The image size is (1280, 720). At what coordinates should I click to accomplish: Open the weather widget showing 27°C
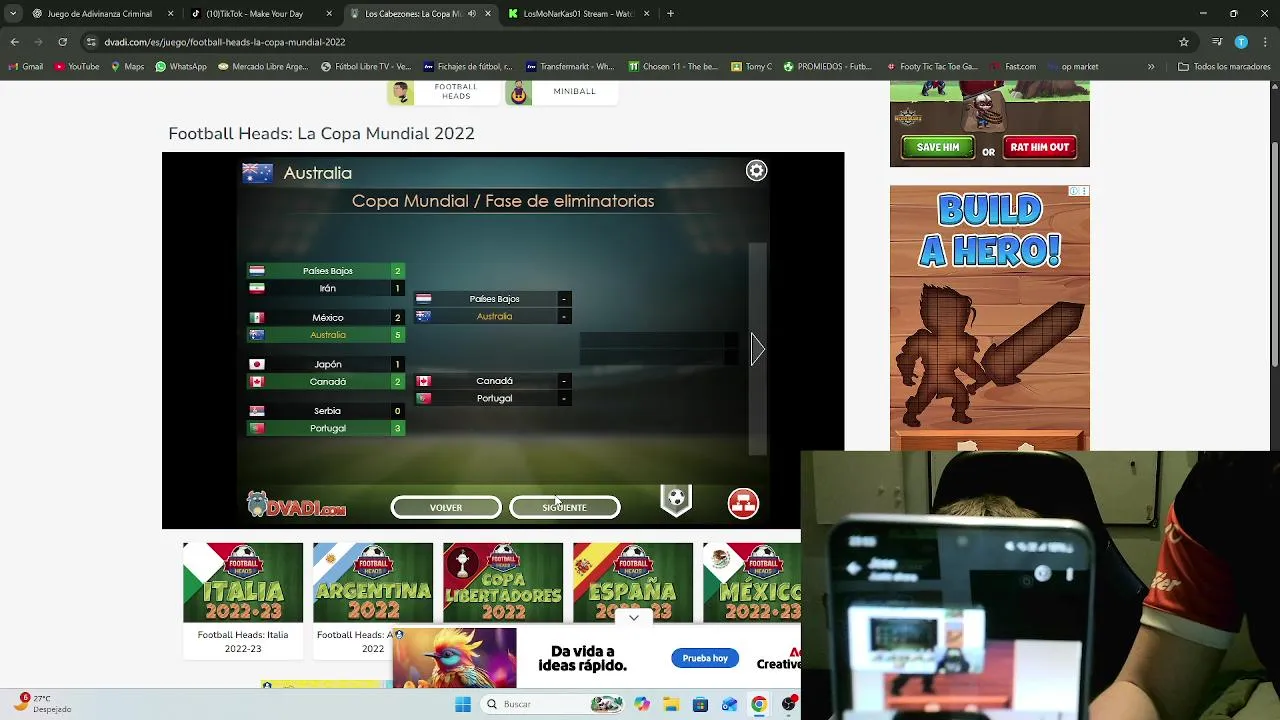(44, 704)
